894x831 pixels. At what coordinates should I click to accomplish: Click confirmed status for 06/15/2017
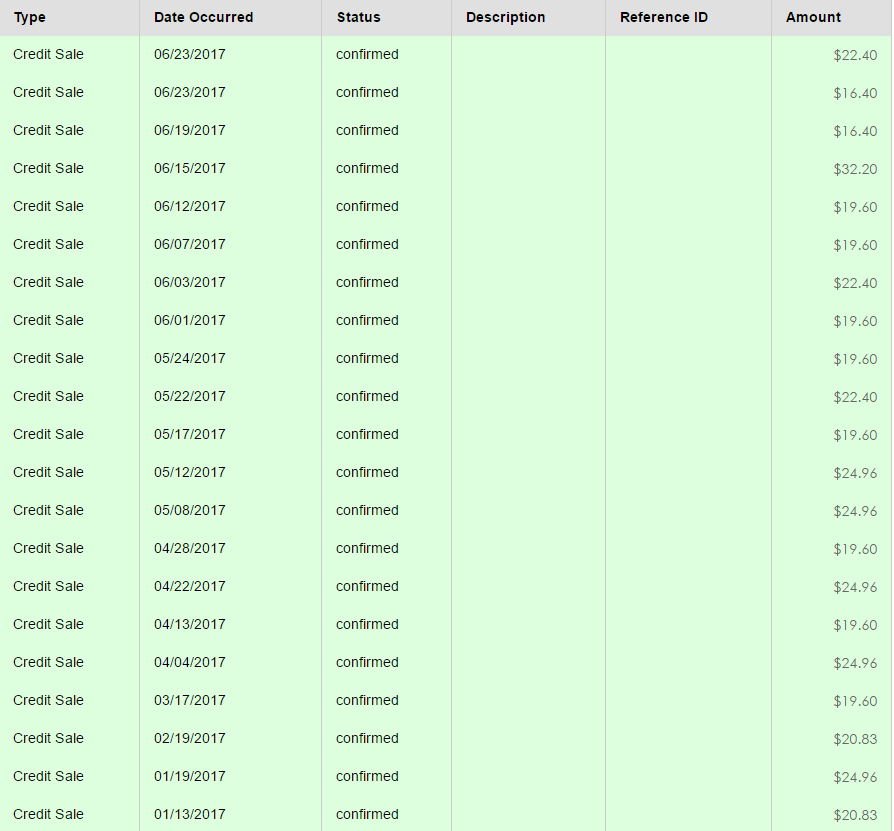(x=367, y=168)
